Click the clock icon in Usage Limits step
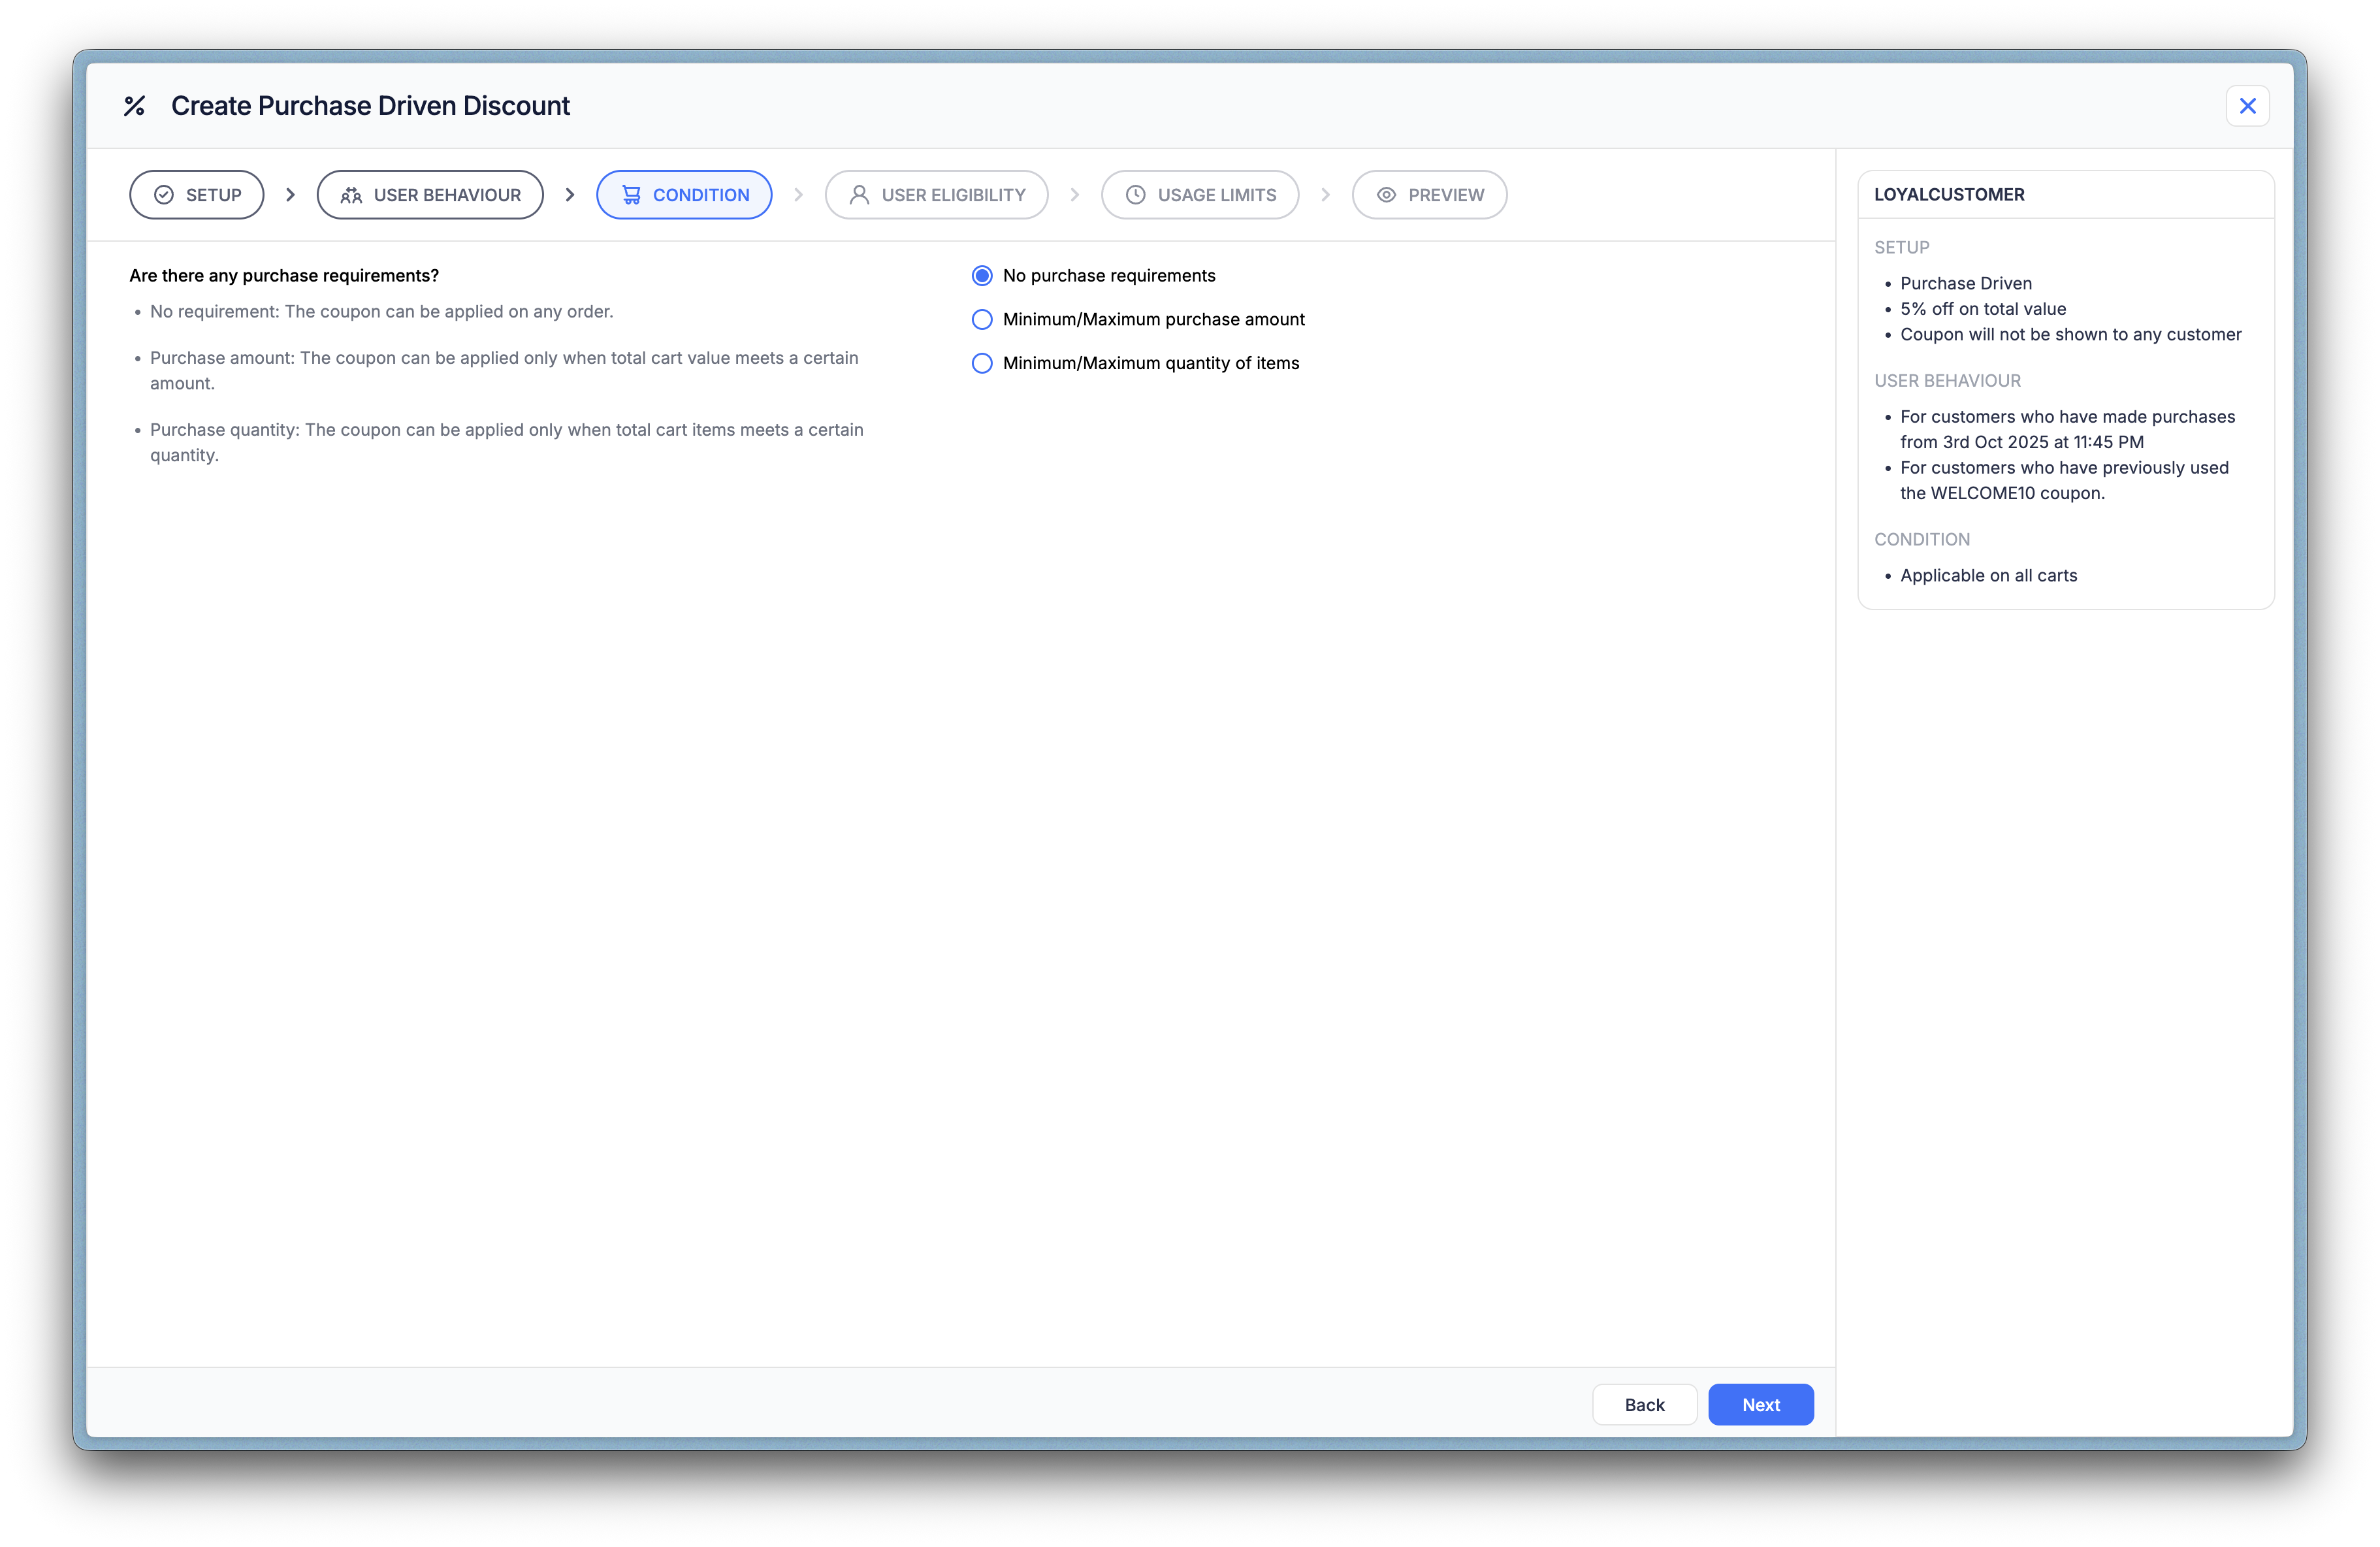This screenshot has height=1547, width=2380. (1135, 195)
